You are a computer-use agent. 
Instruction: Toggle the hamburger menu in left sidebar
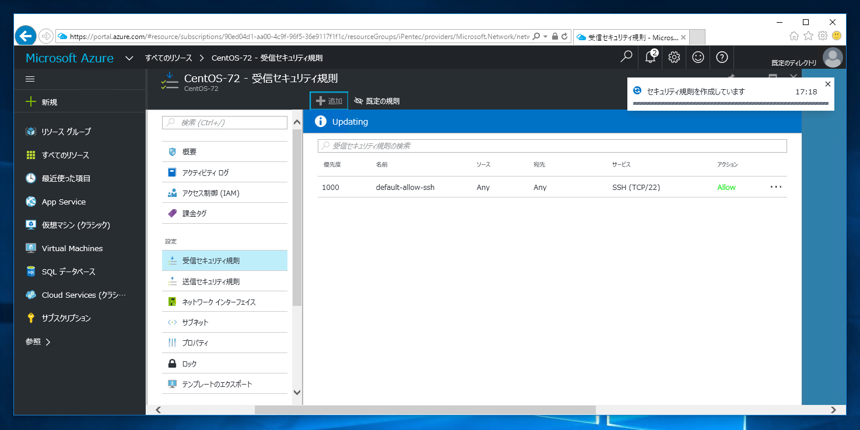pyautogui.click(x=30, y=79)
